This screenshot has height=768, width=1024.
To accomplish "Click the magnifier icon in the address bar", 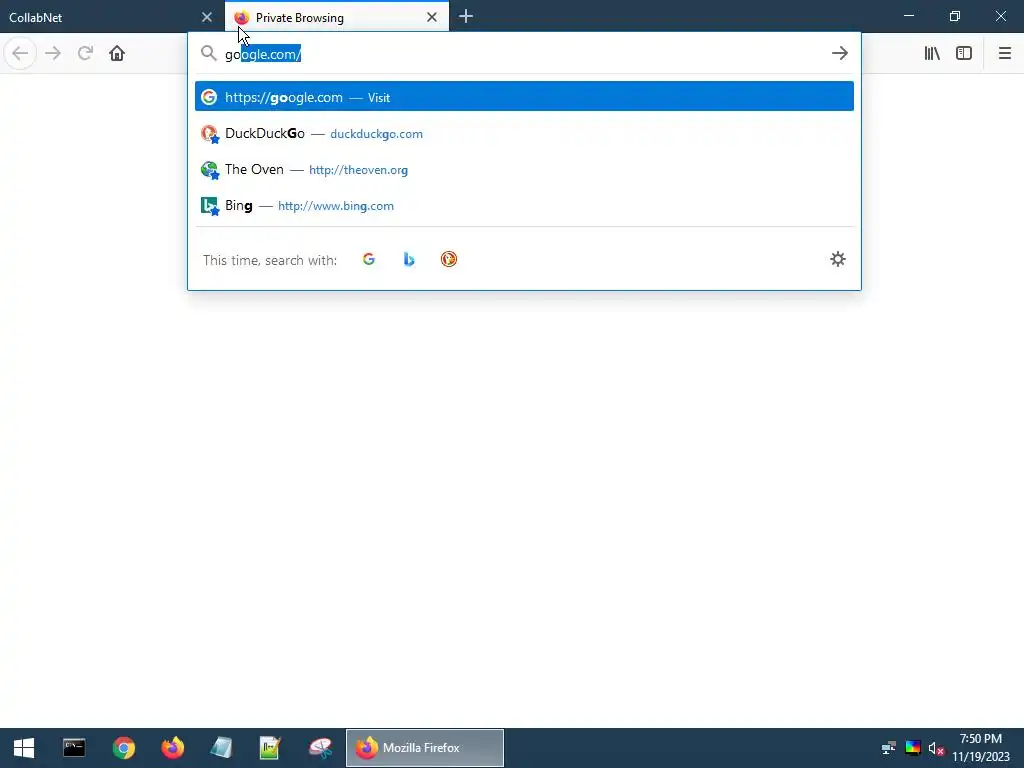I will click(208, 53).
